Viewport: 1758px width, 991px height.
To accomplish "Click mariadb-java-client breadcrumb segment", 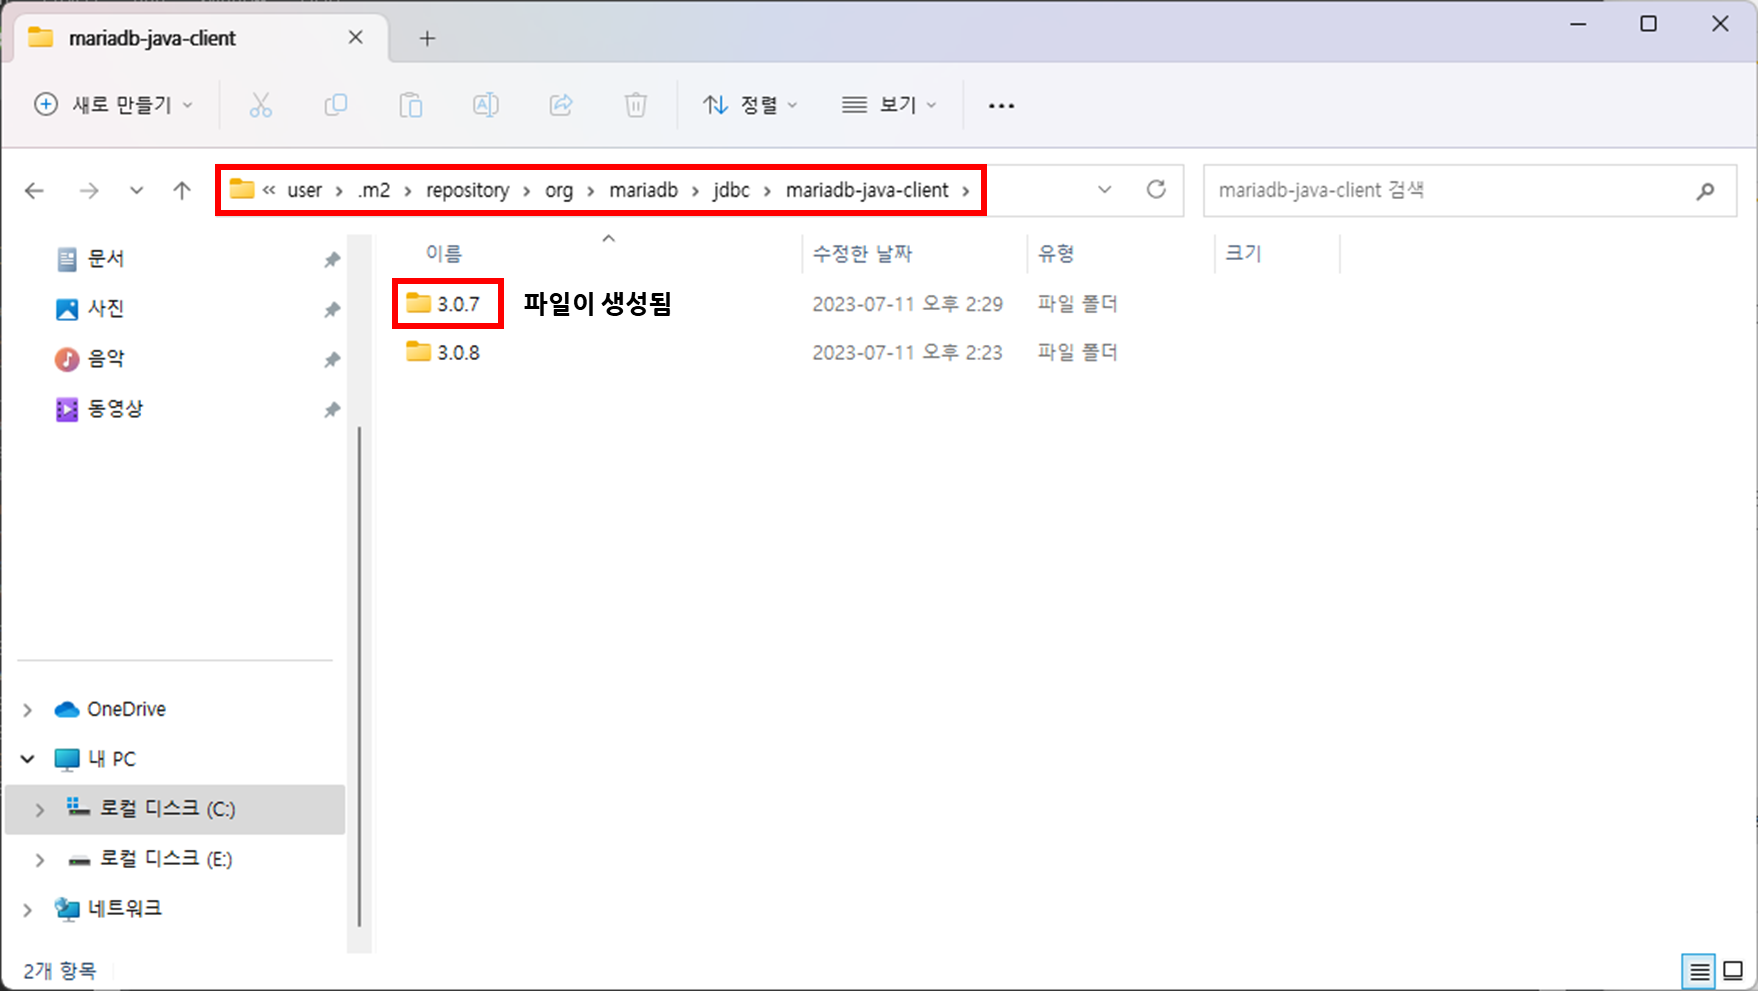I will click(x=867, y=190).
